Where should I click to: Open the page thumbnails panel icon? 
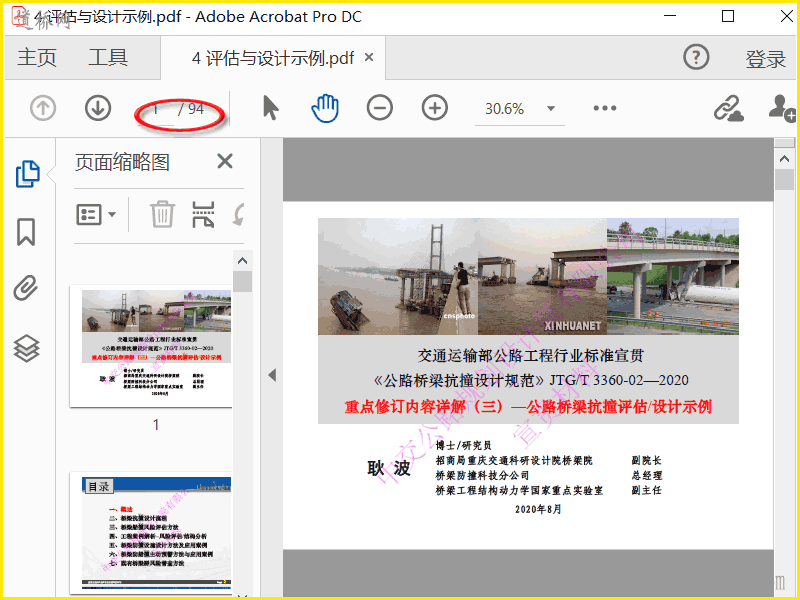[x=27, y=174]
